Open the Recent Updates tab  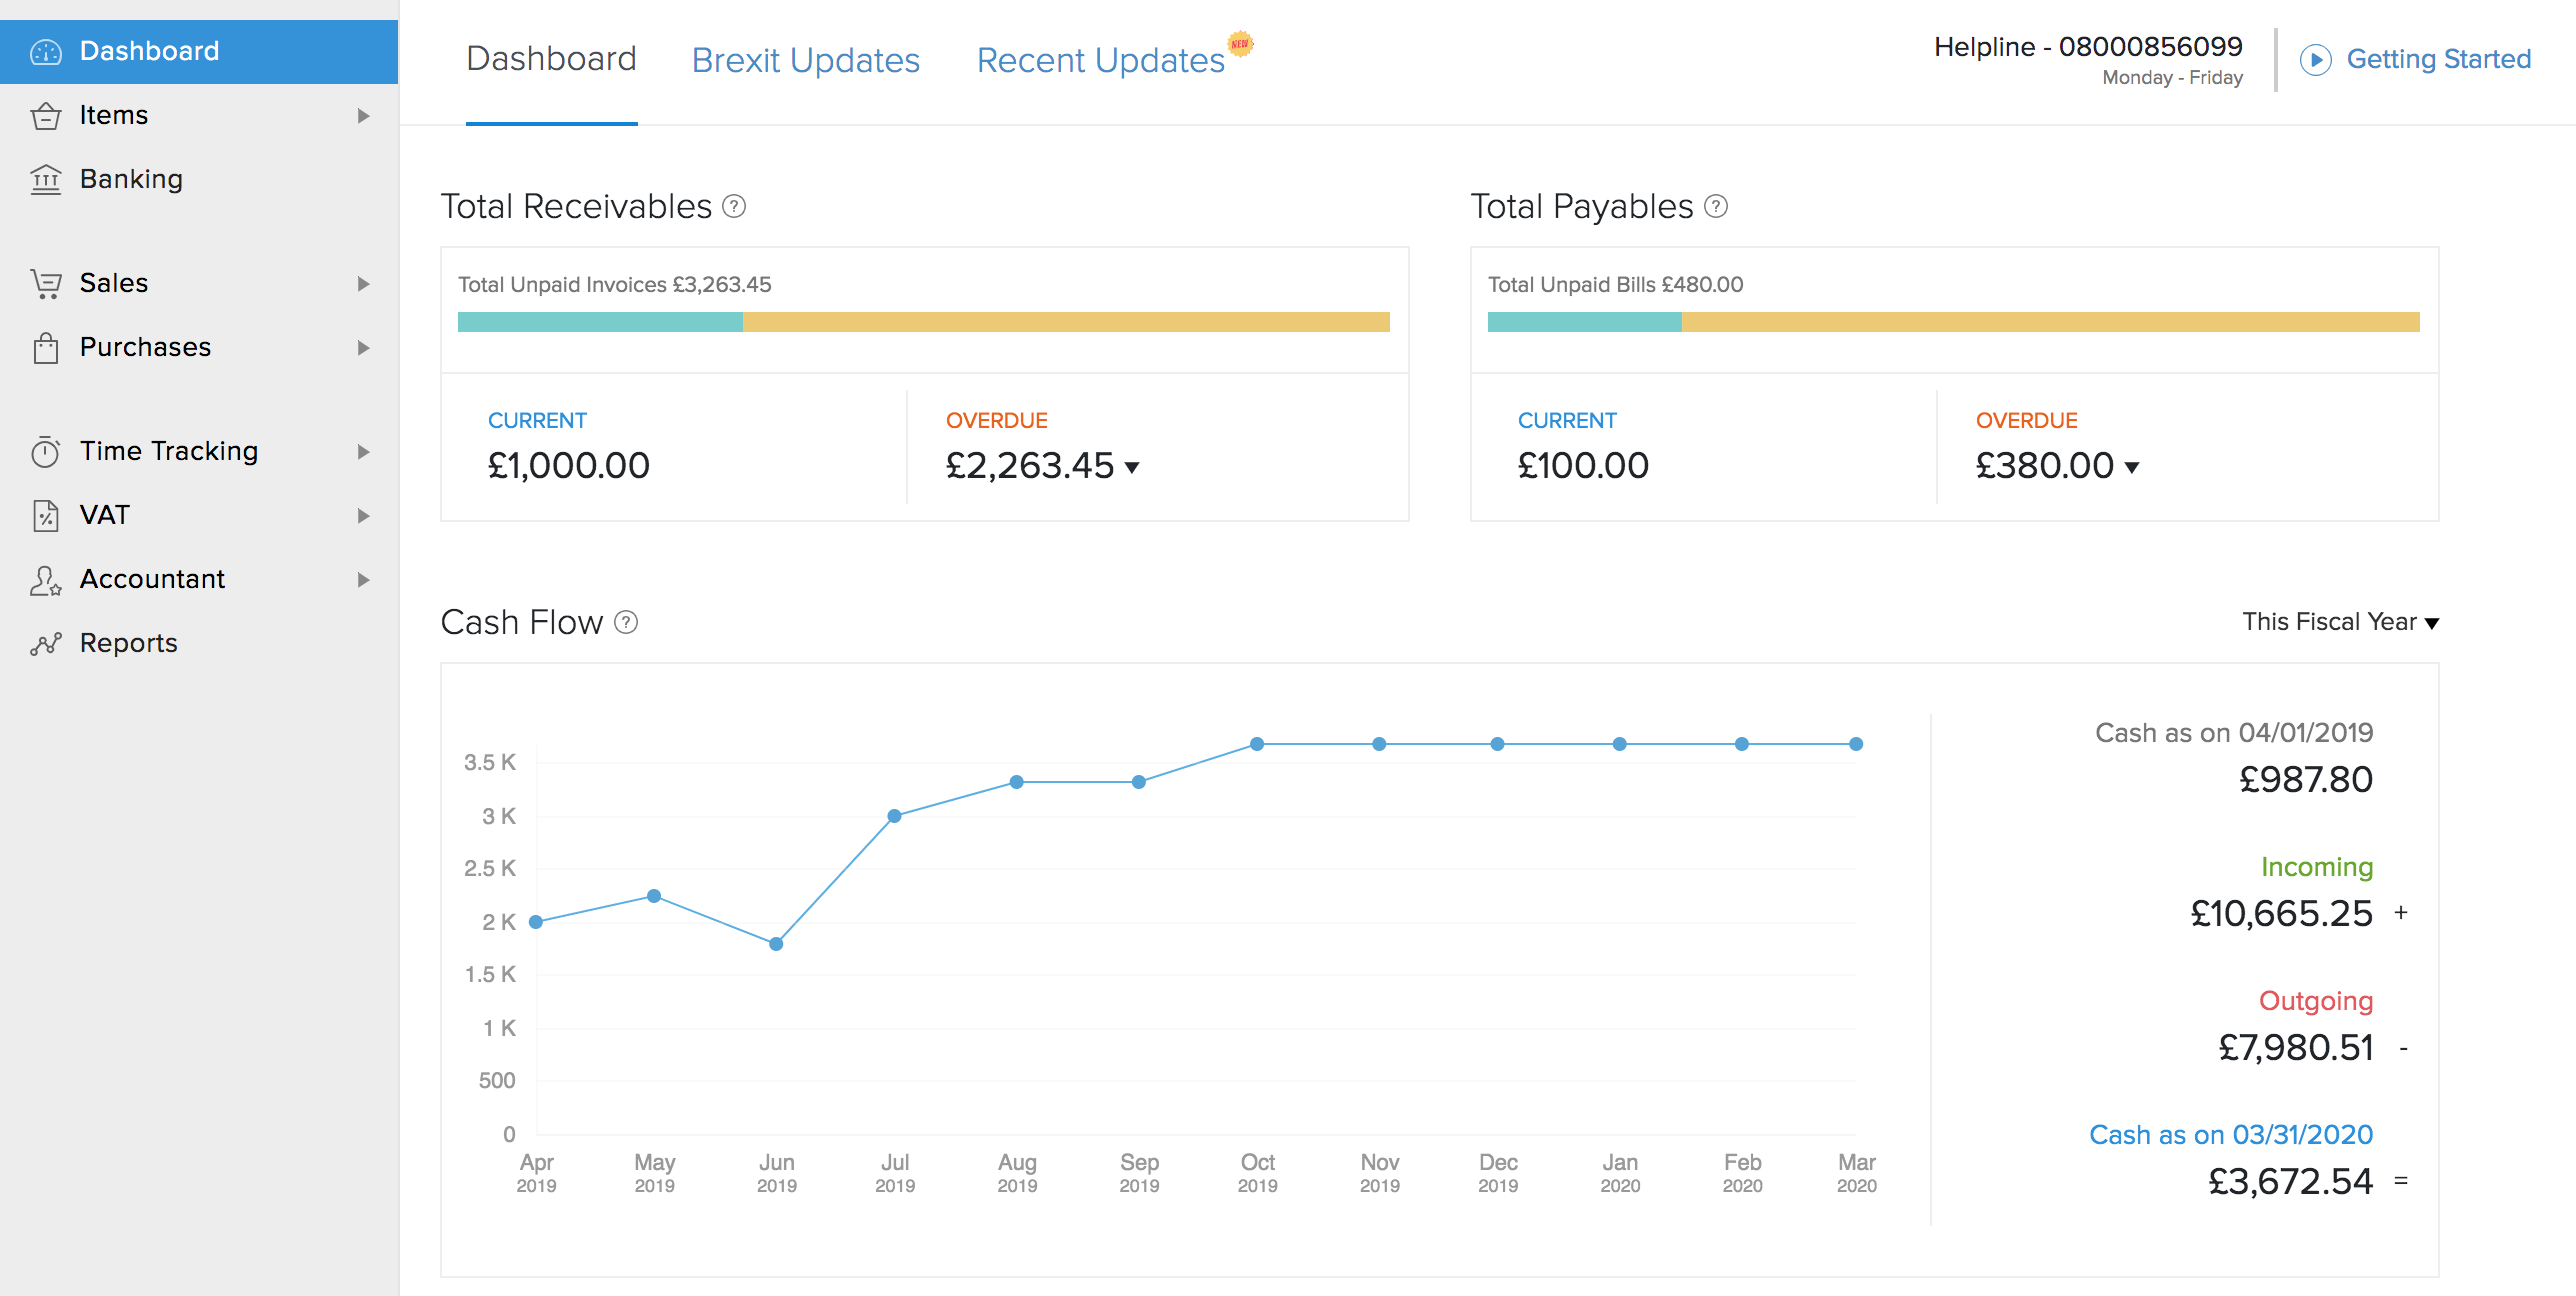click(x=1100, y=60)
